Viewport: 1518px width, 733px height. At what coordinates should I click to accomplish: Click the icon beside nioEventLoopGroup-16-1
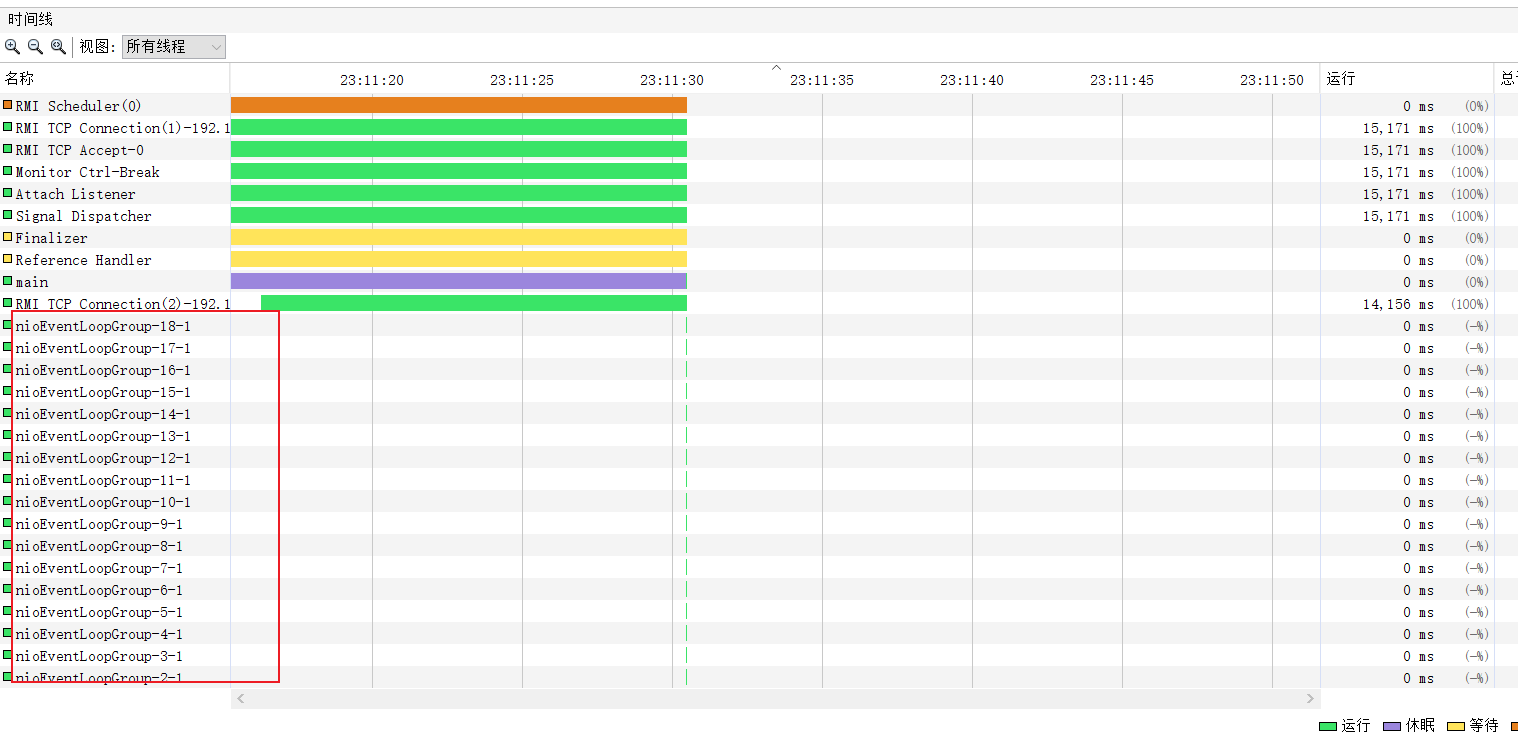8,369
